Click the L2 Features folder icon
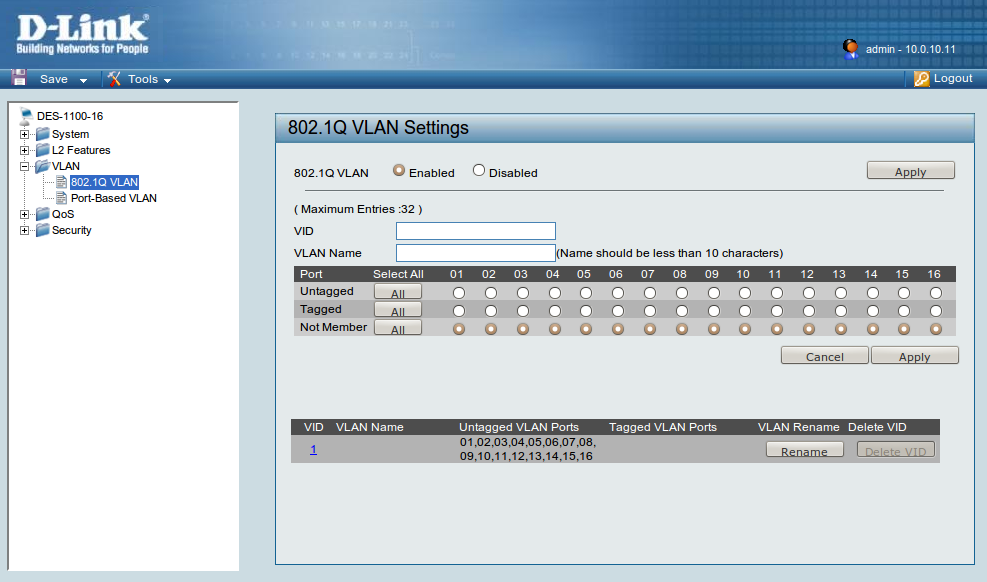 [x=42, y=150]
